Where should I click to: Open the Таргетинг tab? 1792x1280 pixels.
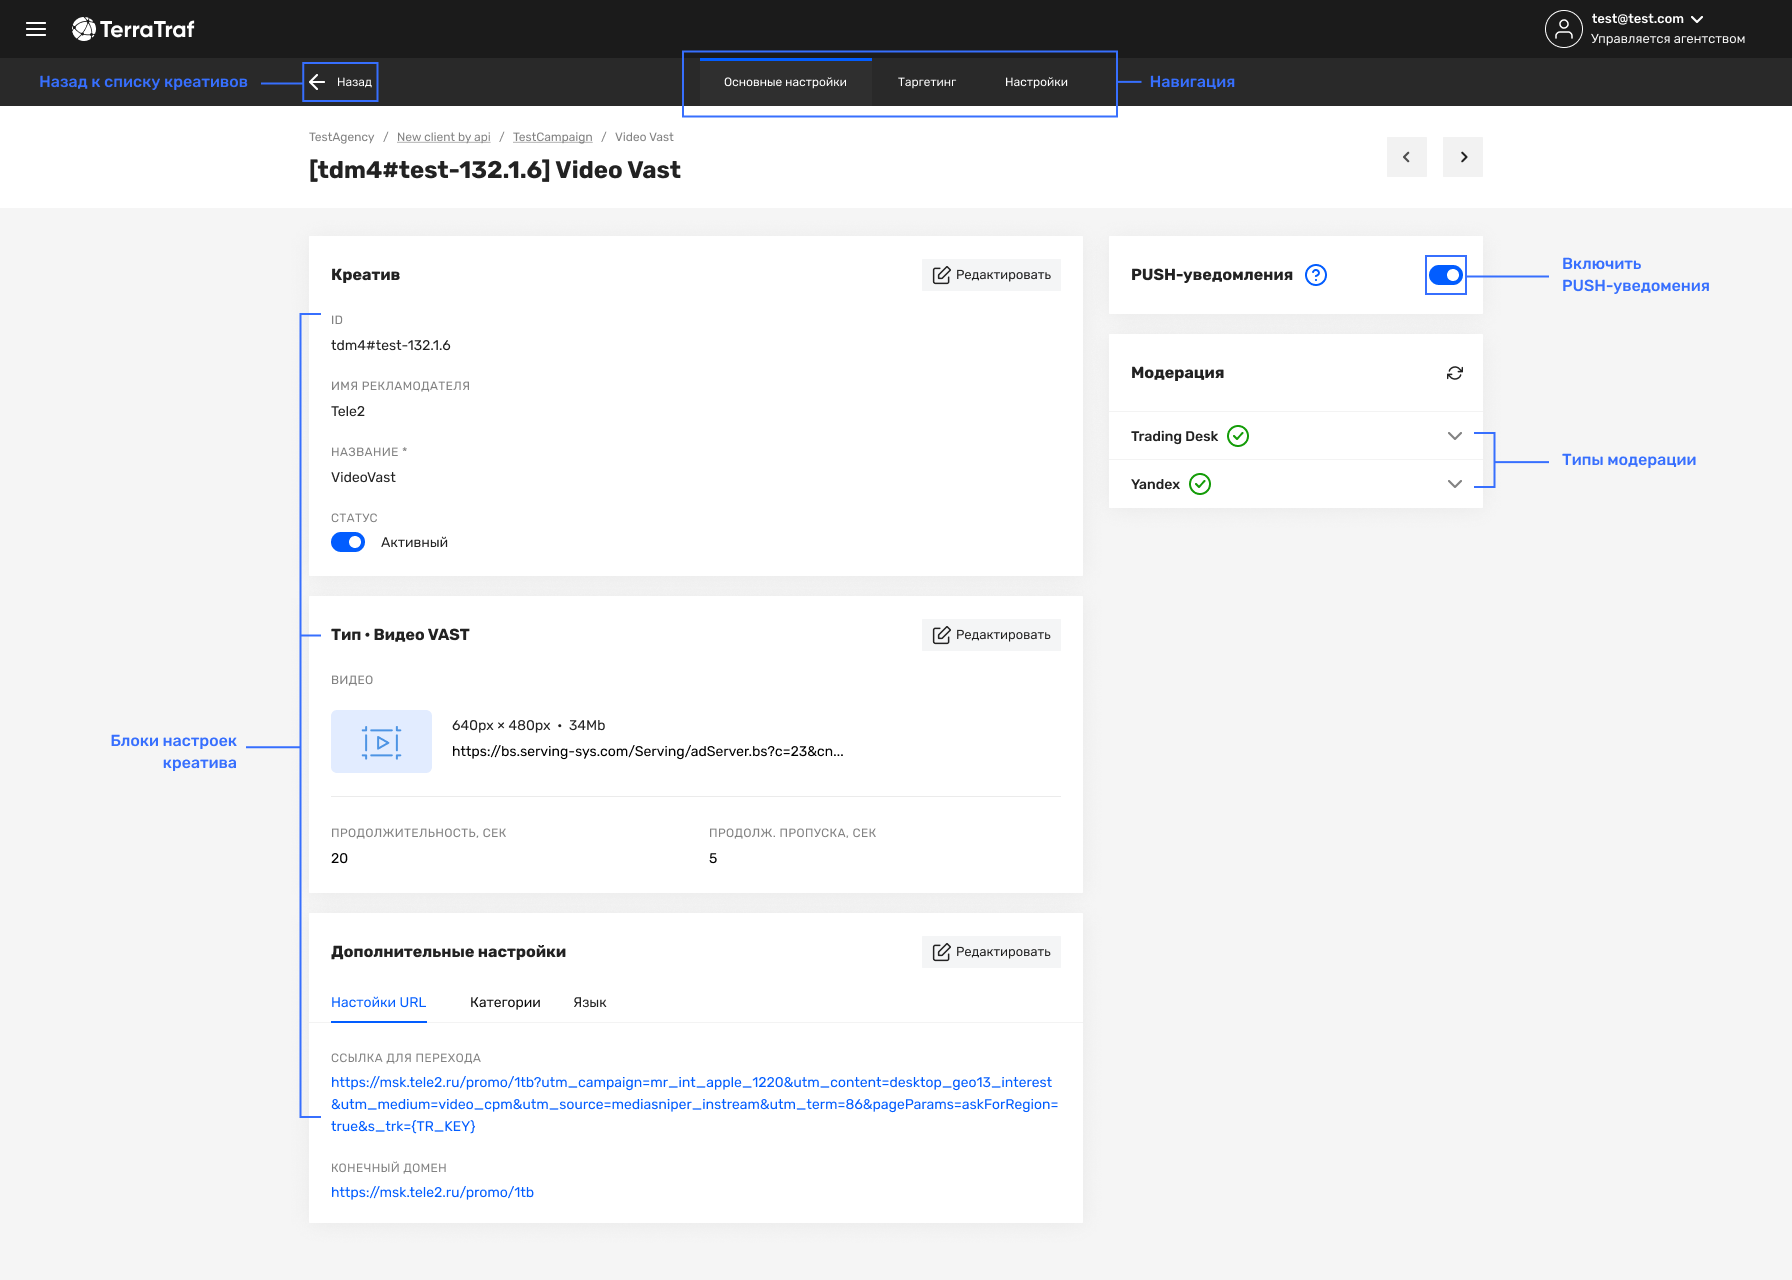[927, 82]
